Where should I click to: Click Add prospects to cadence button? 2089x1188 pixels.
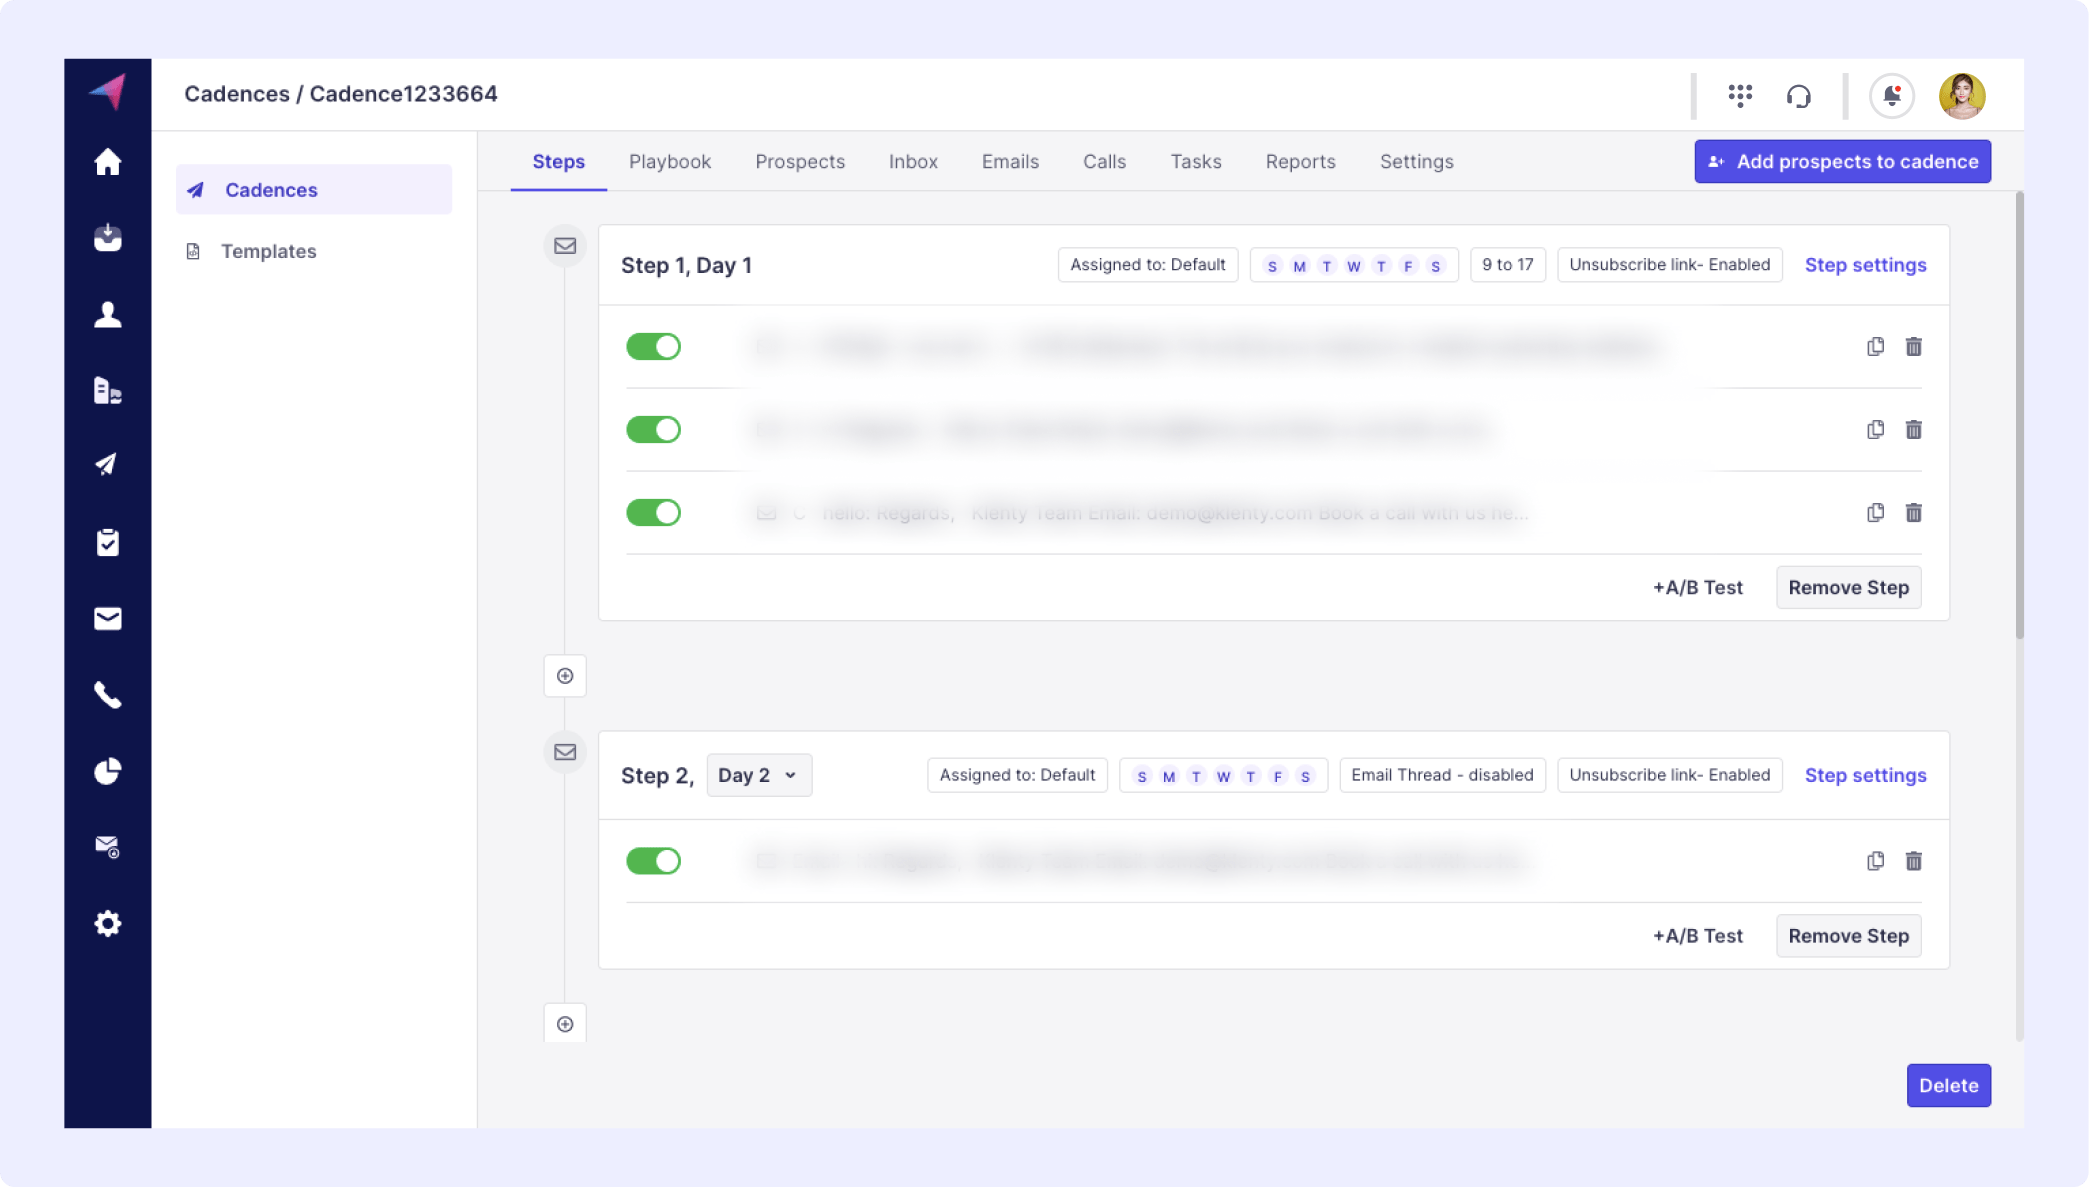coord(1842,162)
